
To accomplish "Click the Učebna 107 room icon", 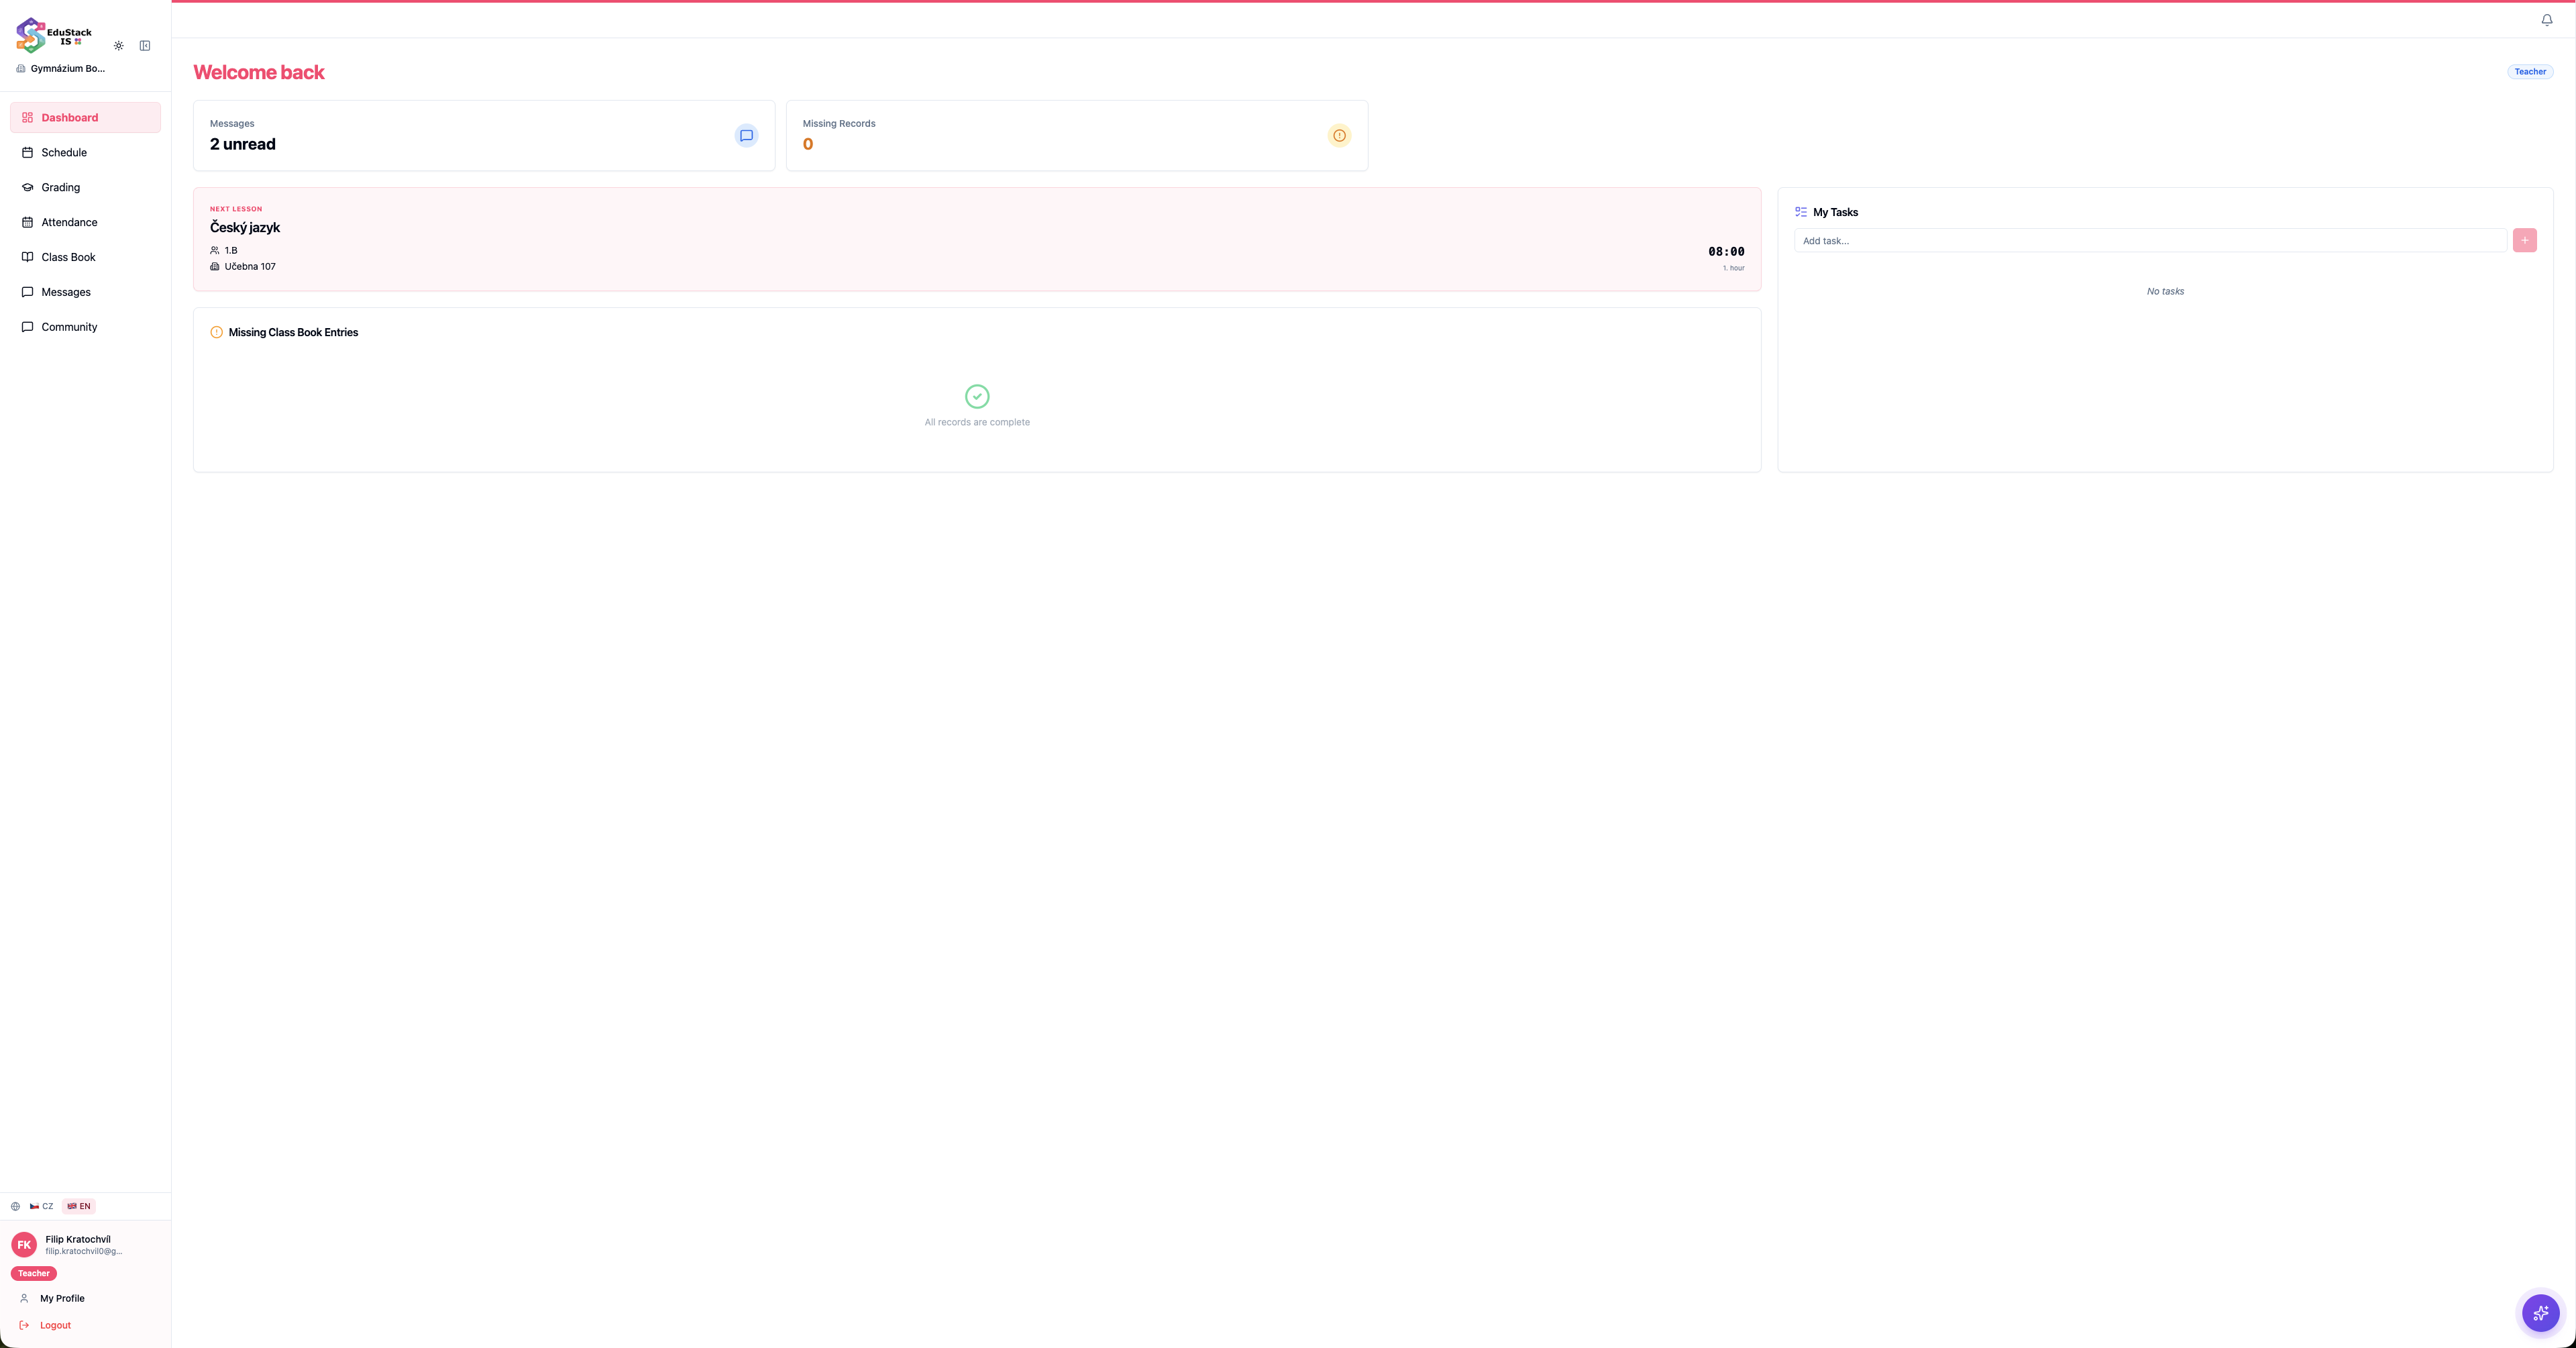I will click(x=215, y=267).
